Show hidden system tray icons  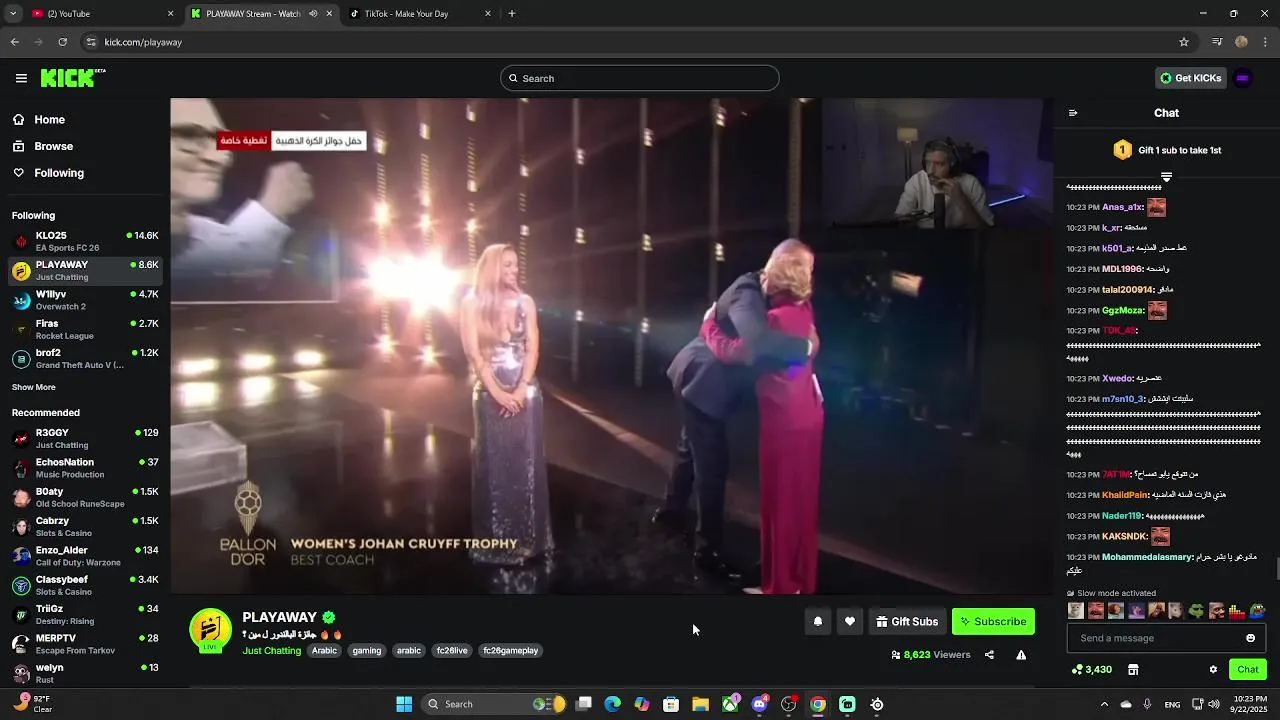click(x=1104, y=704)
